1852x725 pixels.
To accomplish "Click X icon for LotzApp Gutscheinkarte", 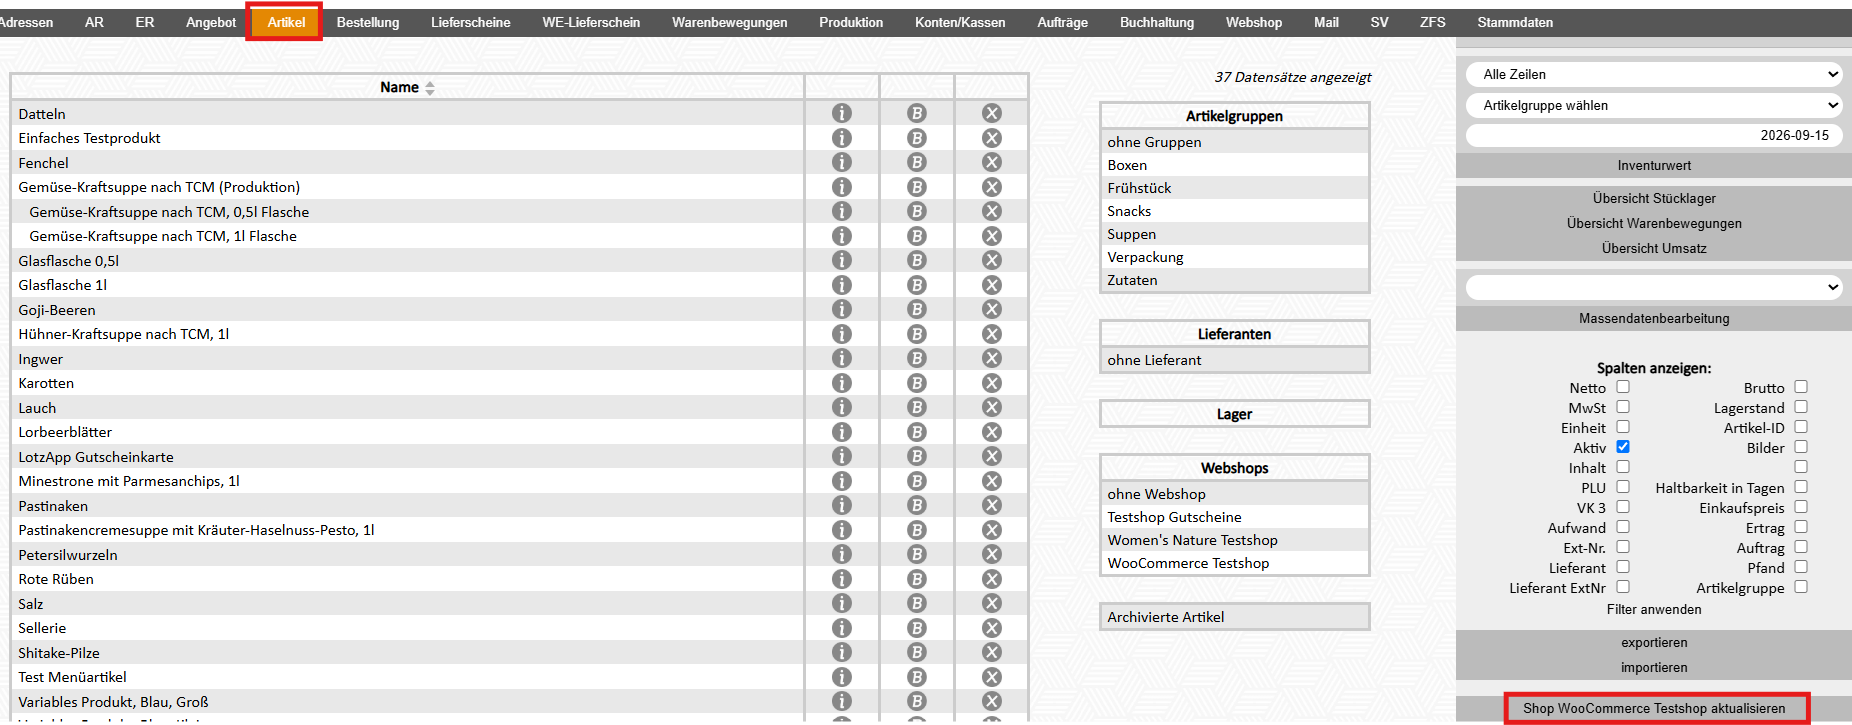I will [992, 456].
